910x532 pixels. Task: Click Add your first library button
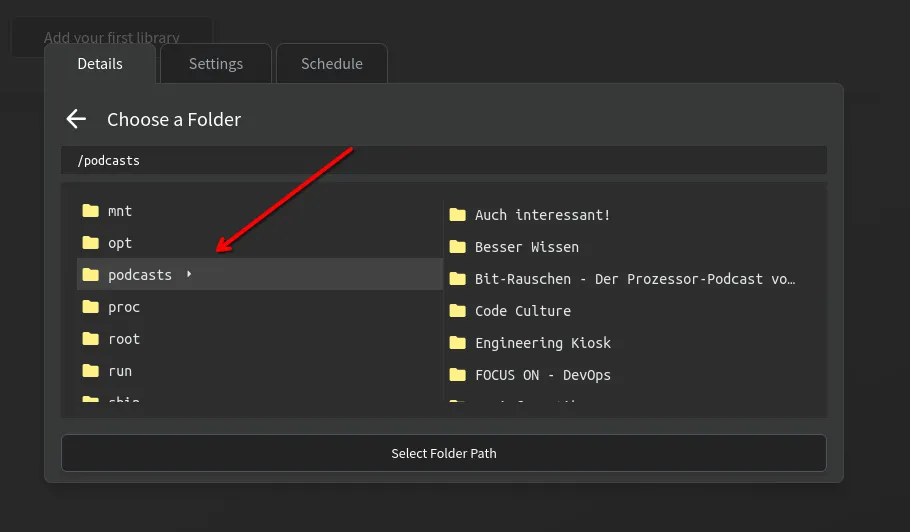coord(112,38)
